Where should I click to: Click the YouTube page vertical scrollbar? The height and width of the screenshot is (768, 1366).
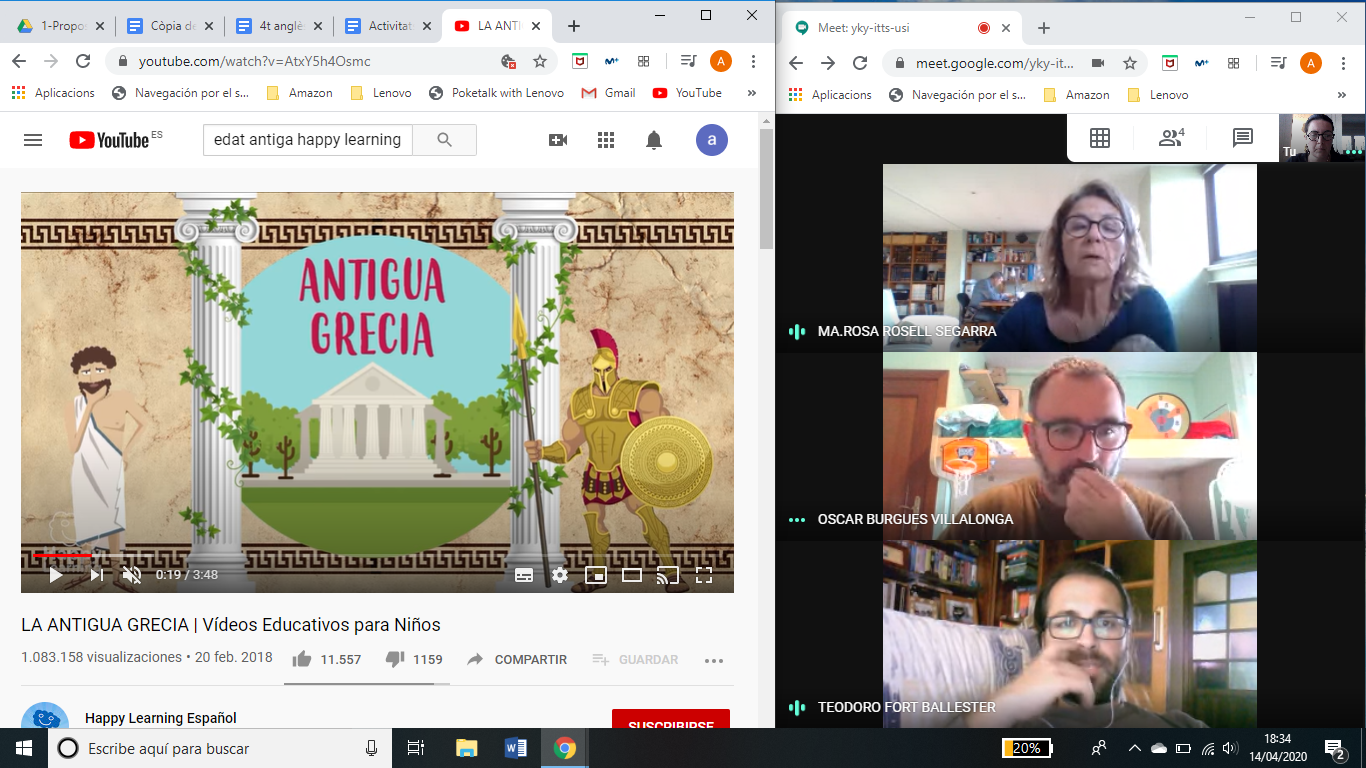[x=767, y=189]
